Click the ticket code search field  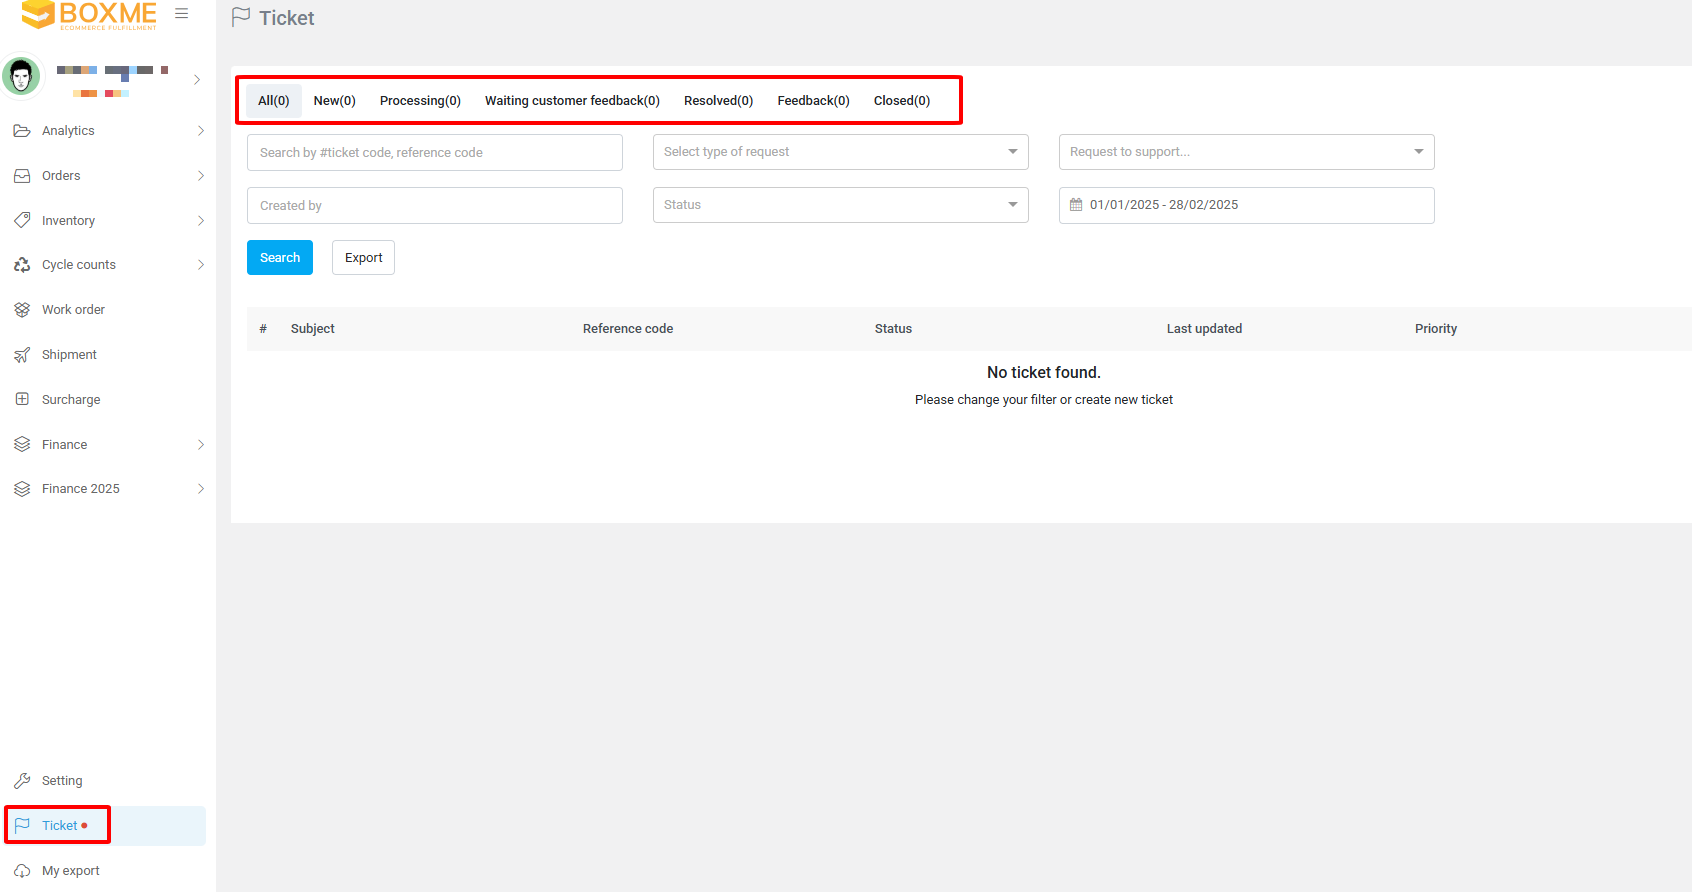[x=434, y=153]
